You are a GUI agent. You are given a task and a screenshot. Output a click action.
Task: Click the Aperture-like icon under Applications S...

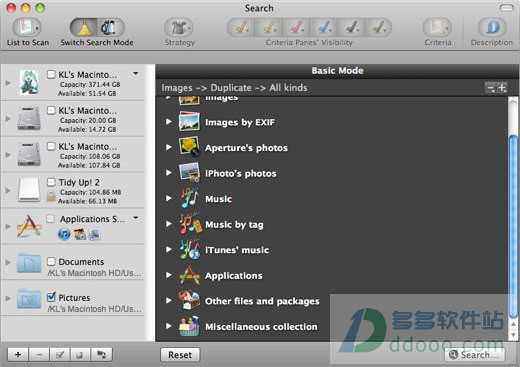point(95,234)
